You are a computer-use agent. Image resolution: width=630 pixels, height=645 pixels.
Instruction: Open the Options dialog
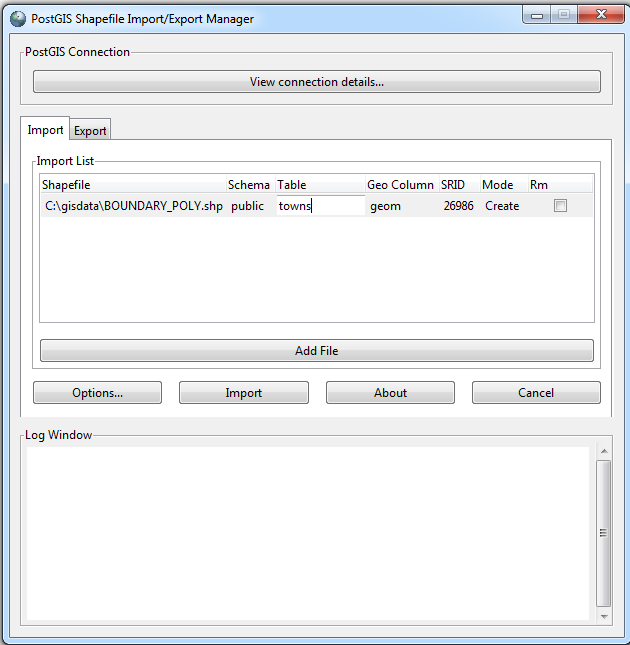click(97, 392)
